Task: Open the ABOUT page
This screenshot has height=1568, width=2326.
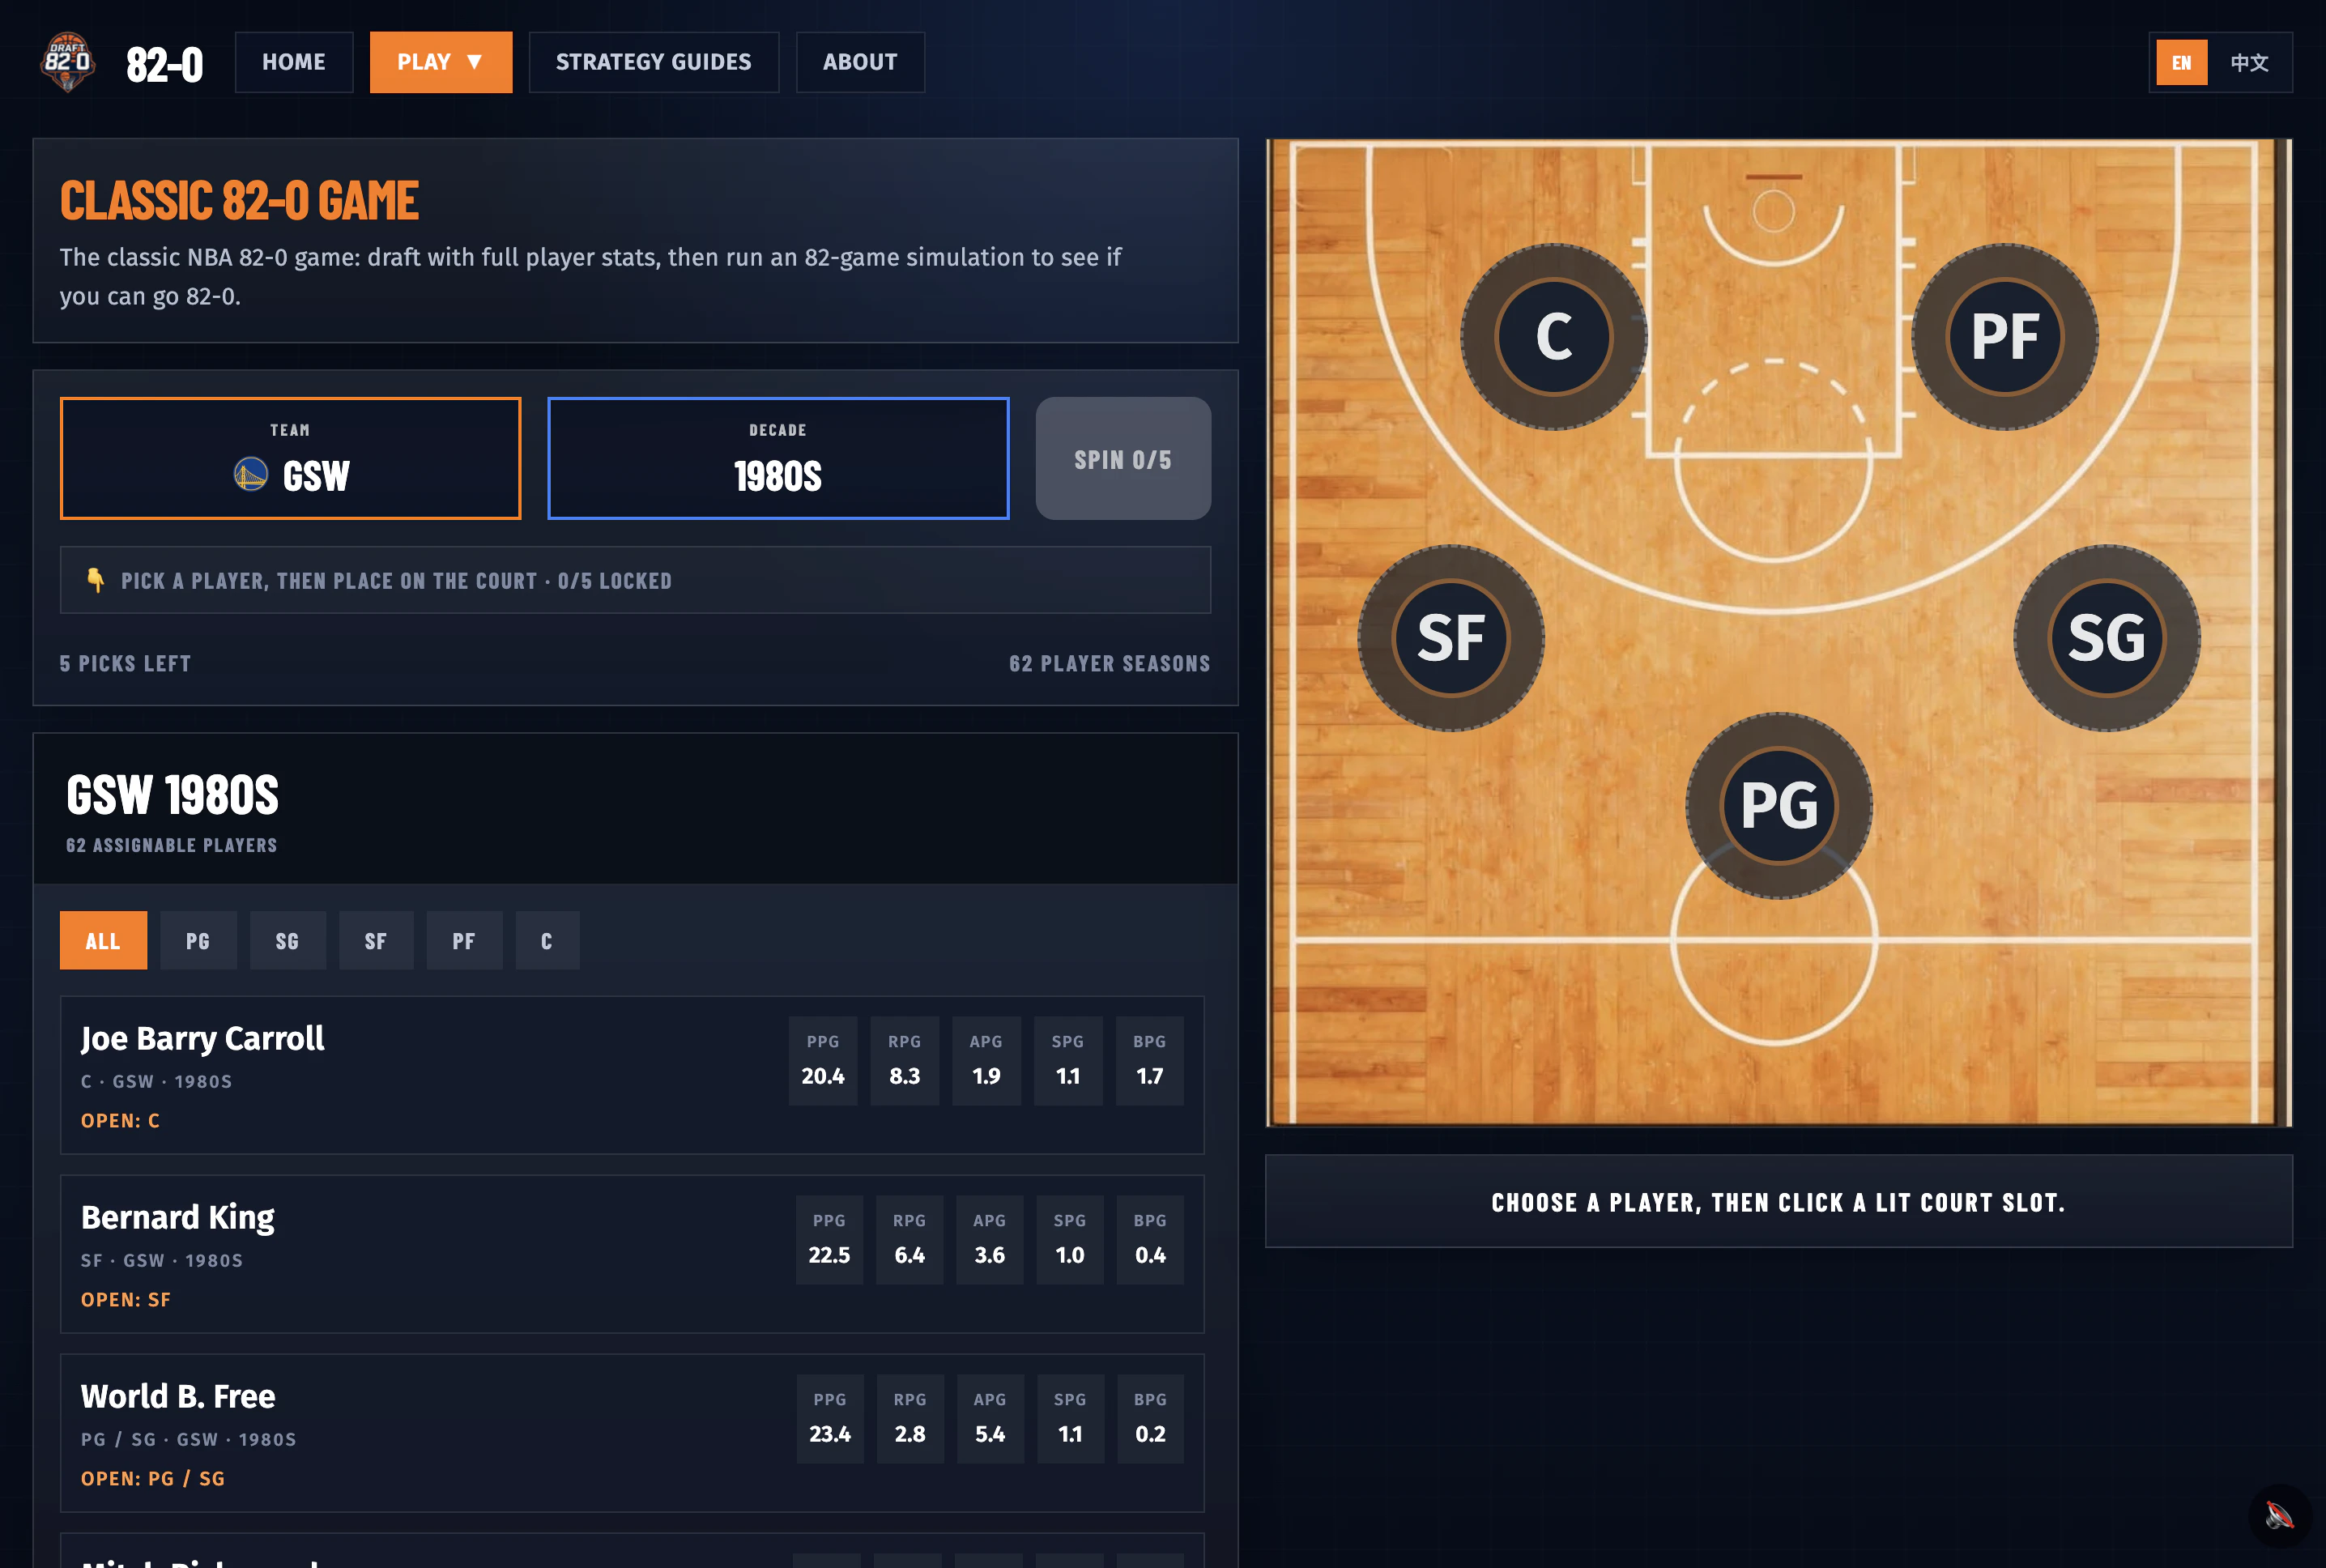Action: [860, 62]
